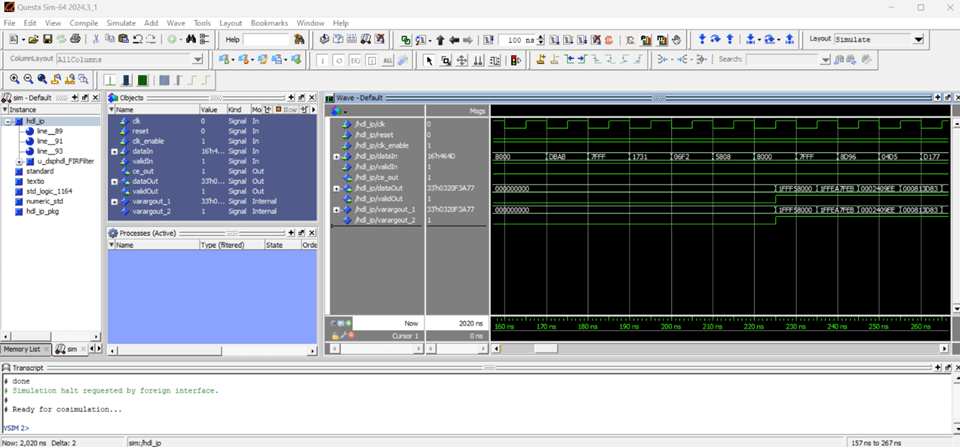The image size is (960, 448).
Task: Open the Simulate menu
Action: (121, 22)
